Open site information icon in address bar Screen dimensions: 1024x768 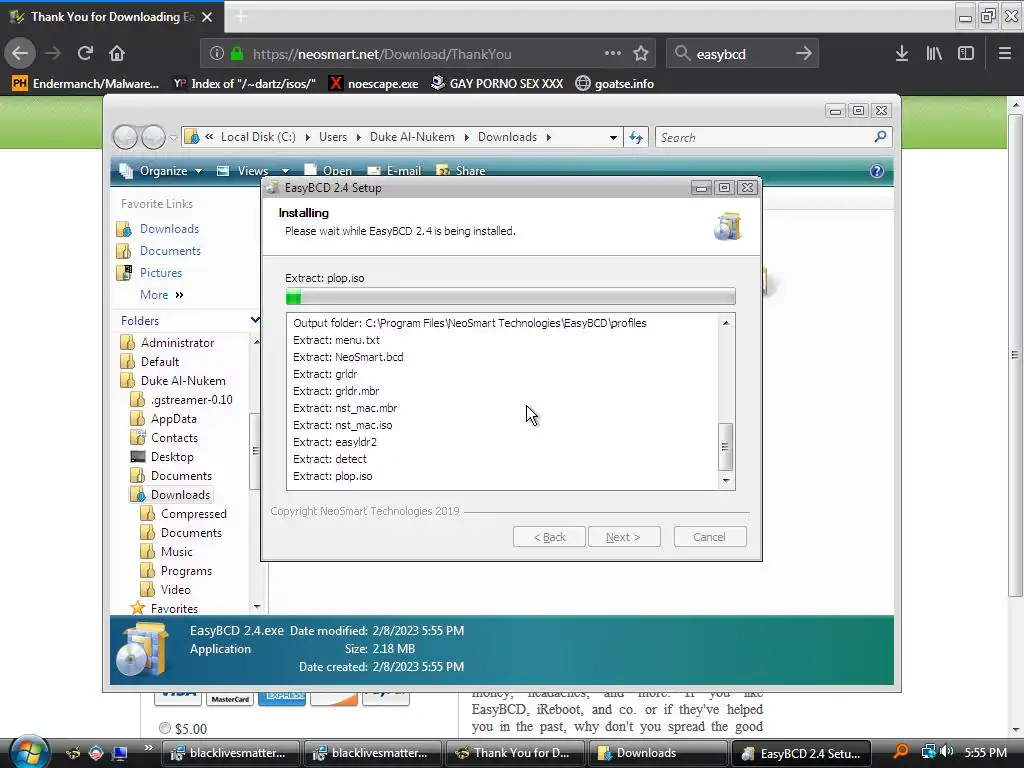click(216, 54)
